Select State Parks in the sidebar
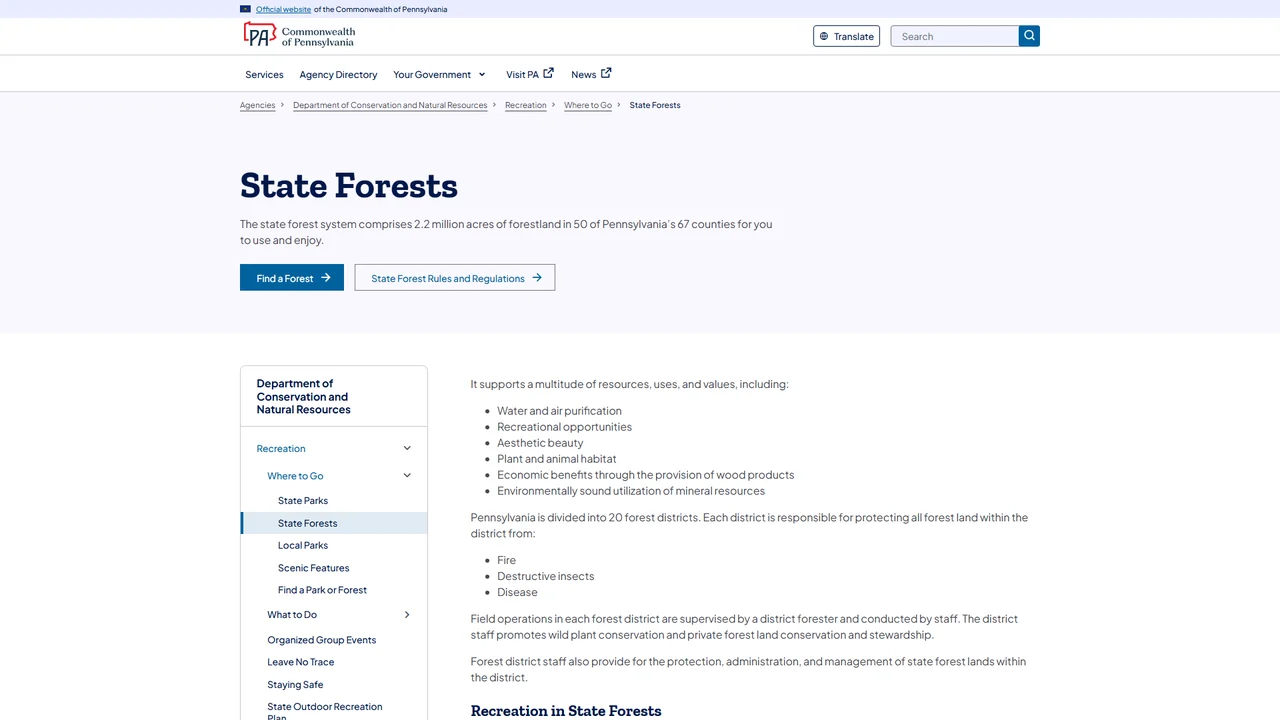This screenshot has height=720, width=1280. tap(303, 500)
